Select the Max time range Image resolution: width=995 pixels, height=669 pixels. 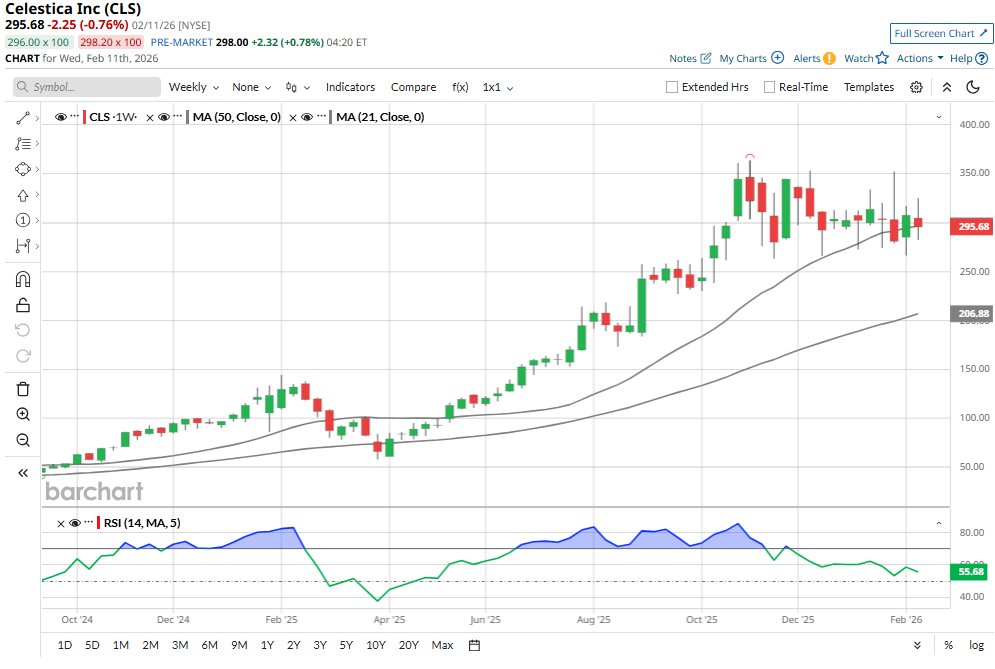(x=442, y=646)
